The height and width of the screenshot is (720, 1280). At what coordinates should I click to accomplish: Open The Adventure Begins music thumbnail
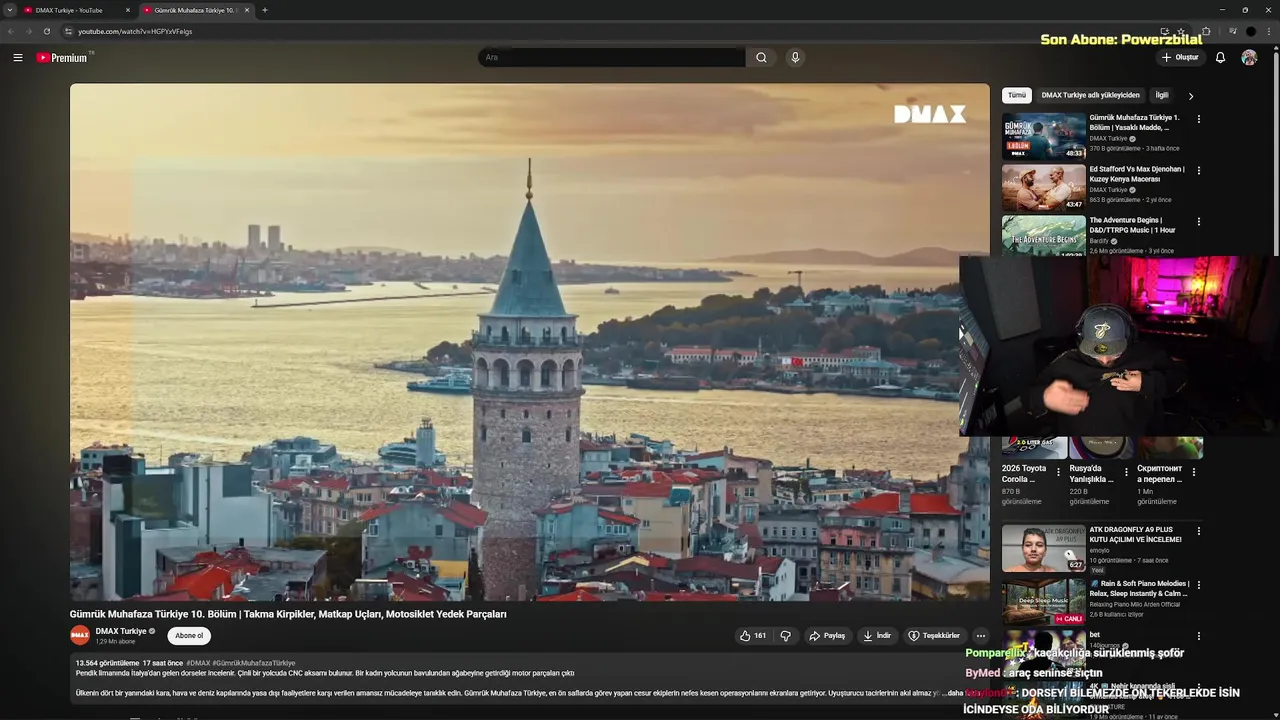click(1044, 236)
